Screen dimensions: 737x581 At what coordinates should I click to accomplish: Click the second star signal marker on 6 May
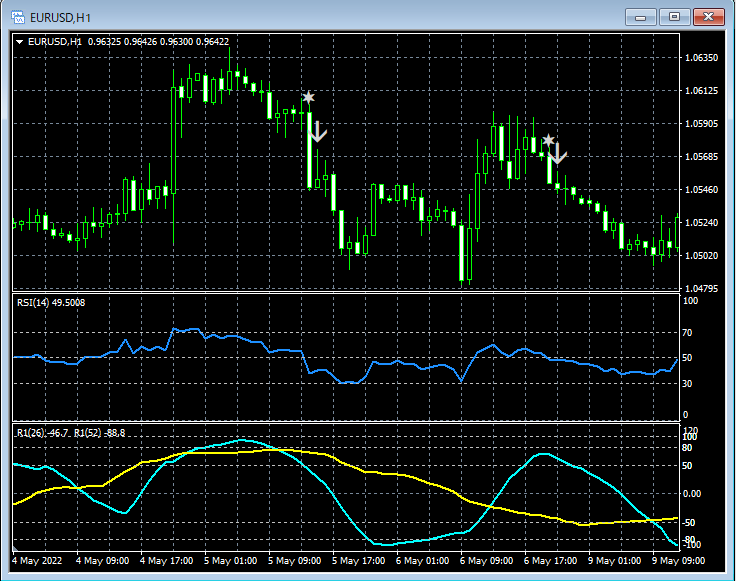[x=548, y=140]
